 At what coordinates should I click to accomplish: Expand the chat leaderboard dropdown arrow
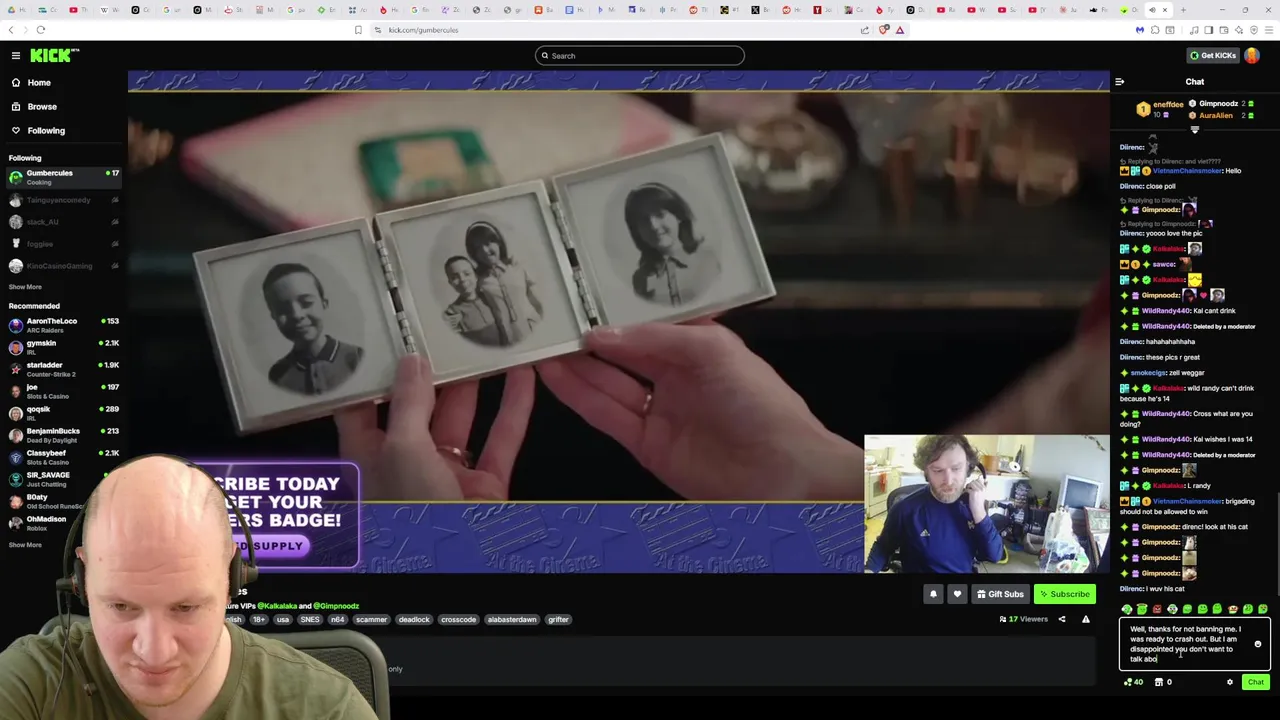coord(1194,129)
